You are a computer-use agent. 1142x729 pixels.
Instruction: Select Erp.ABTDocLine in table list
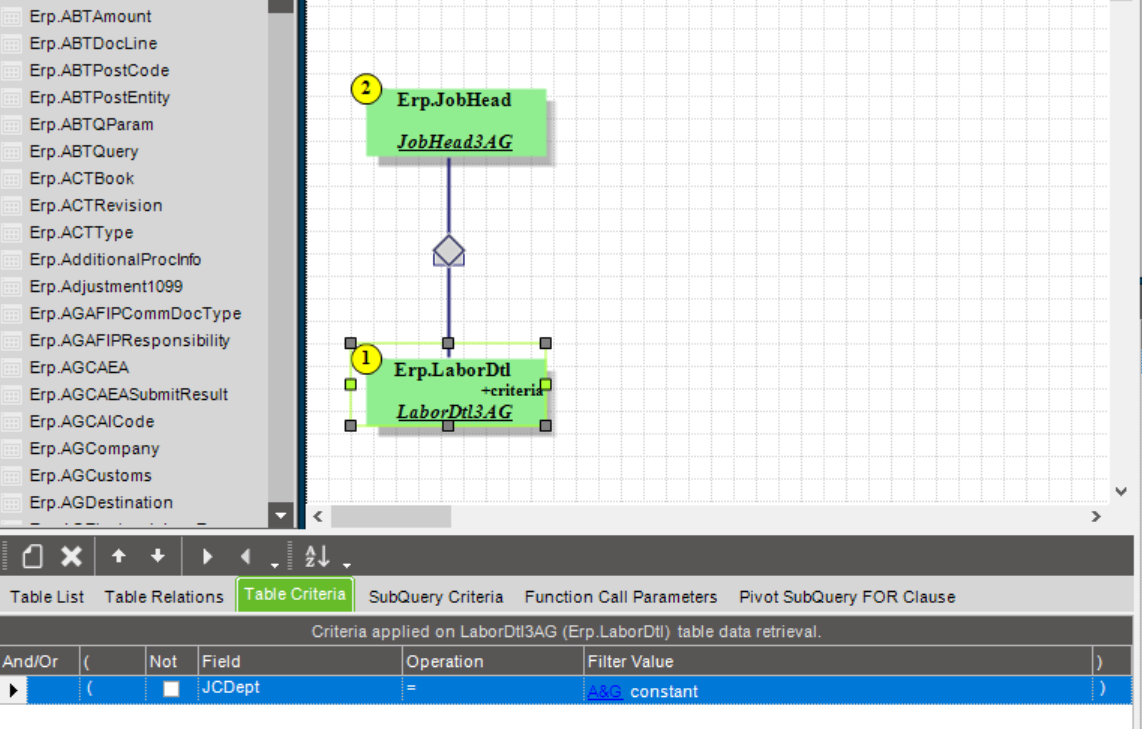[93, 43]
